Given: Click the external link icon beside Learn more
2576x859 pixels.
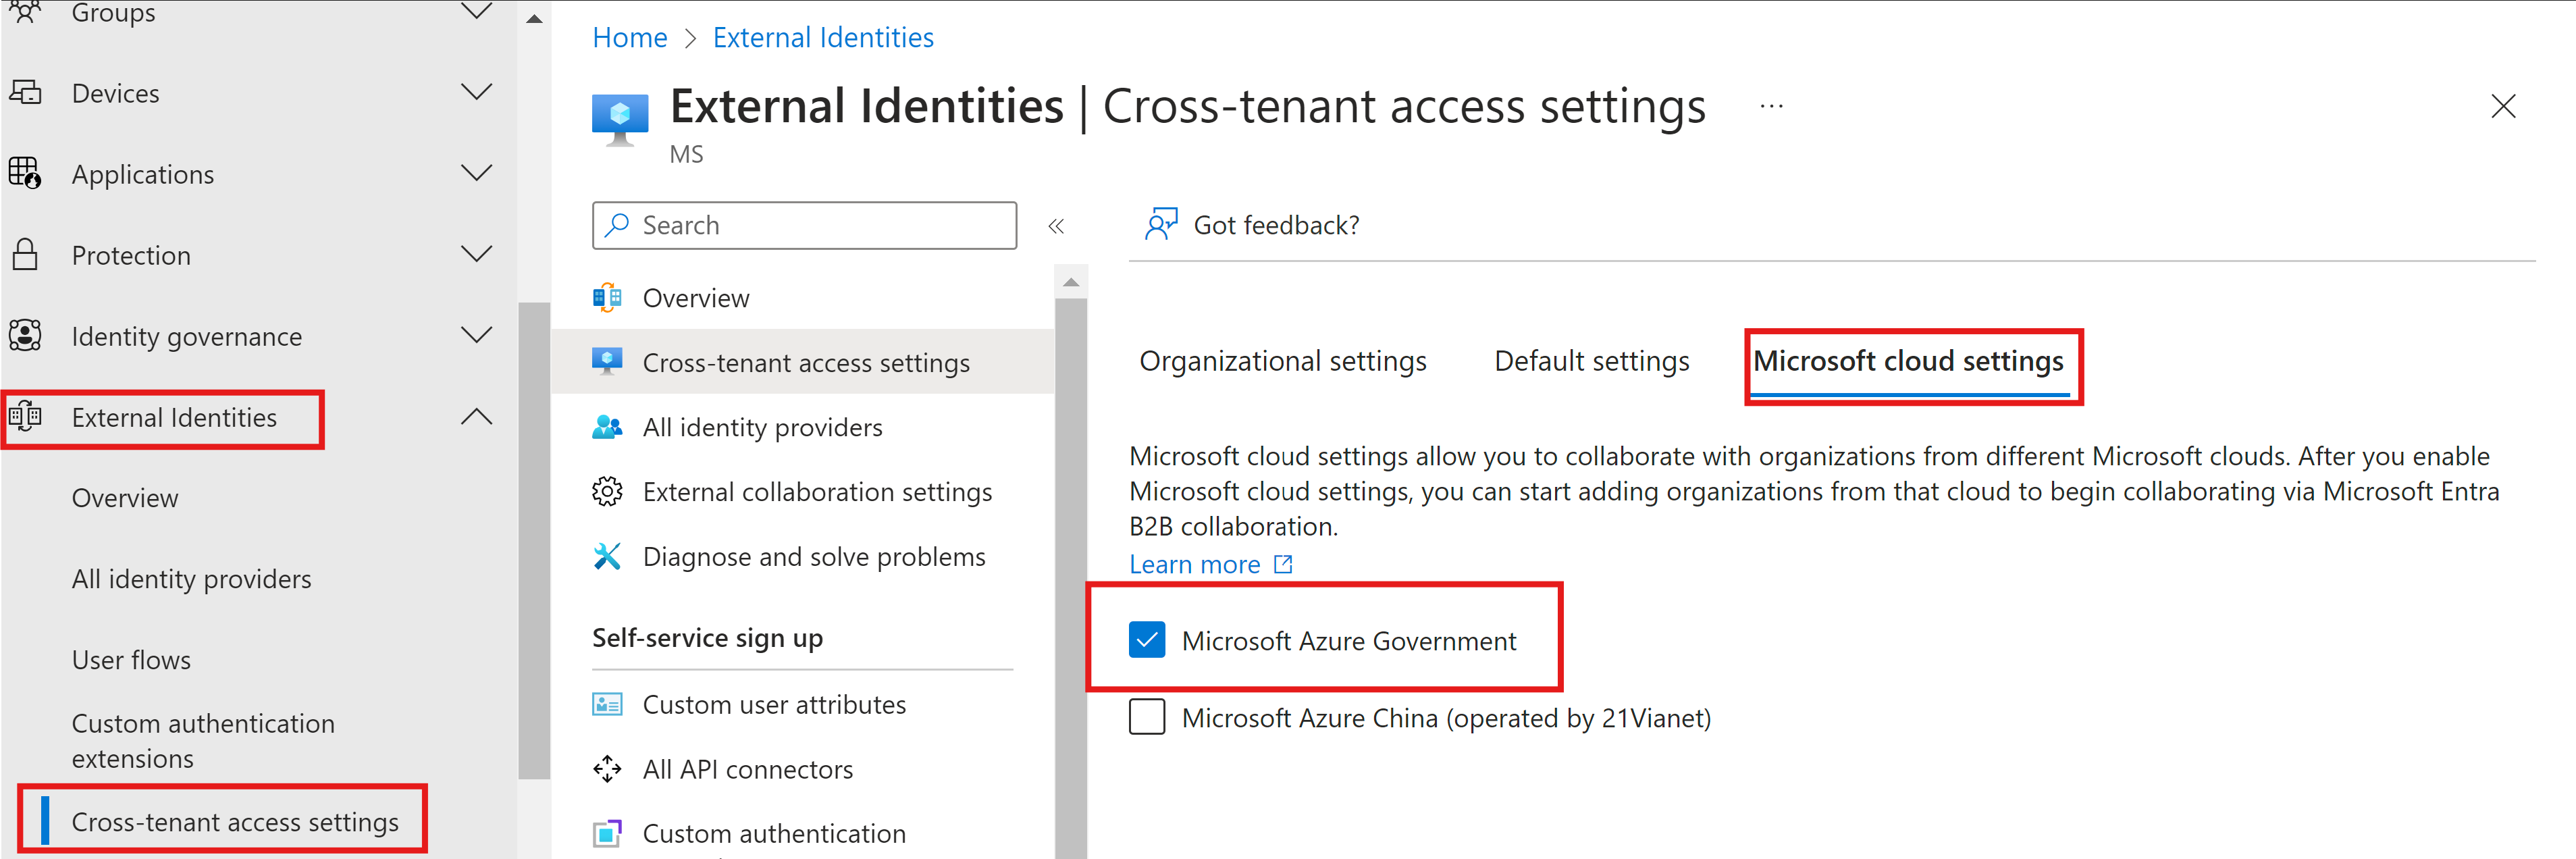Looking at the screenshot, I should coord(1283,565).
